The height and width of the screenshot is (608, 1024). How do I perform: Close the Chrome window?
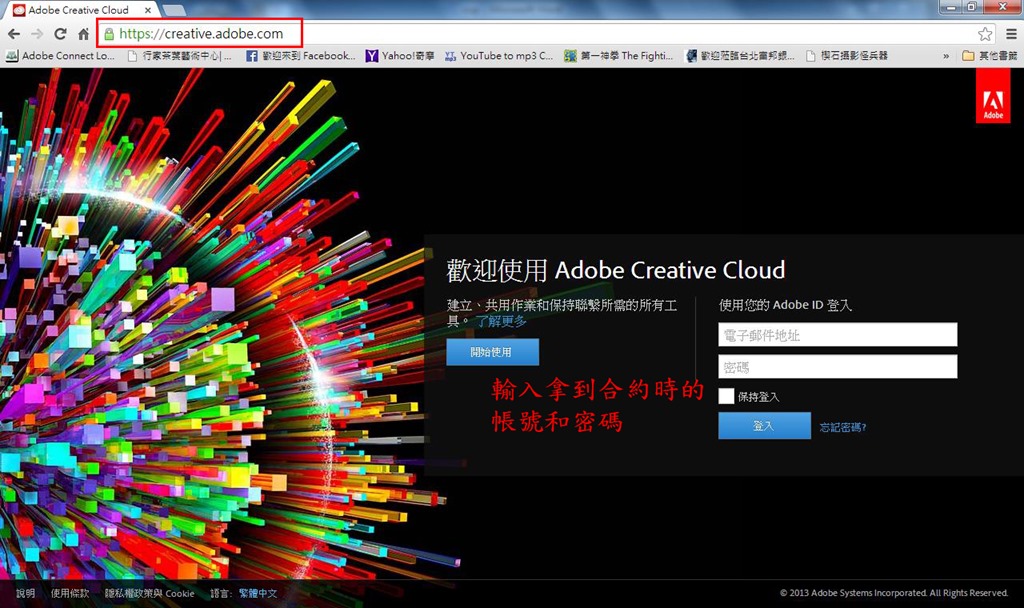[x=1002, y=7]
